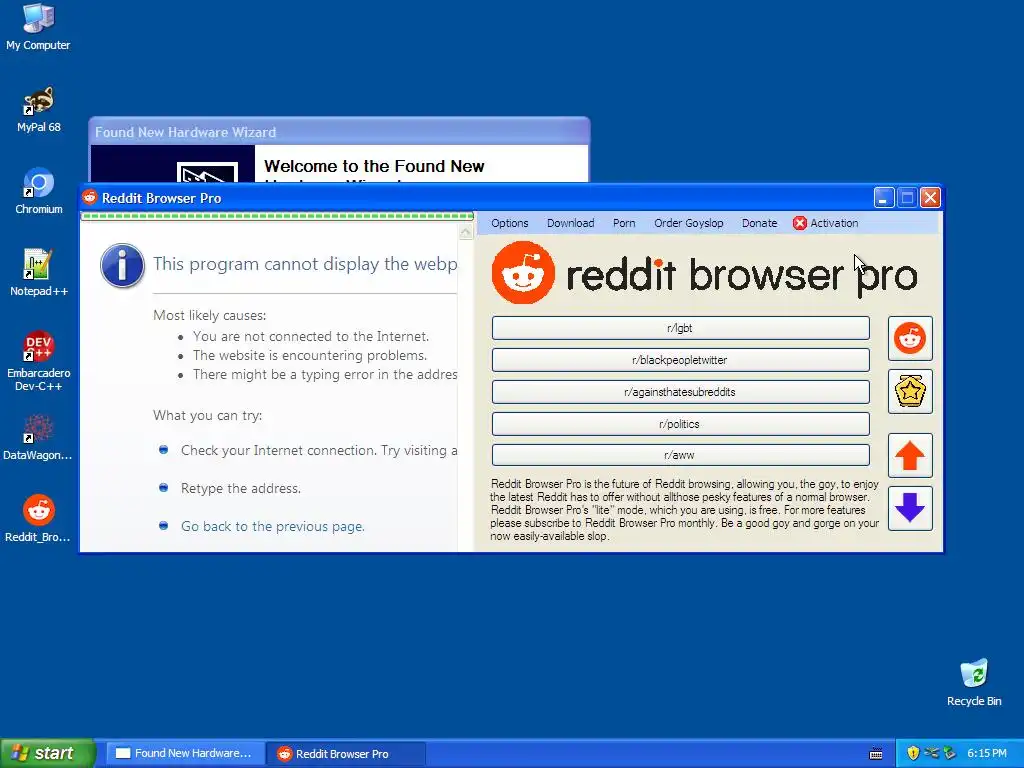The width and height of the screenshot is (1024, 768).
Task: Browse the r/aww button
Action: [680, 455]
